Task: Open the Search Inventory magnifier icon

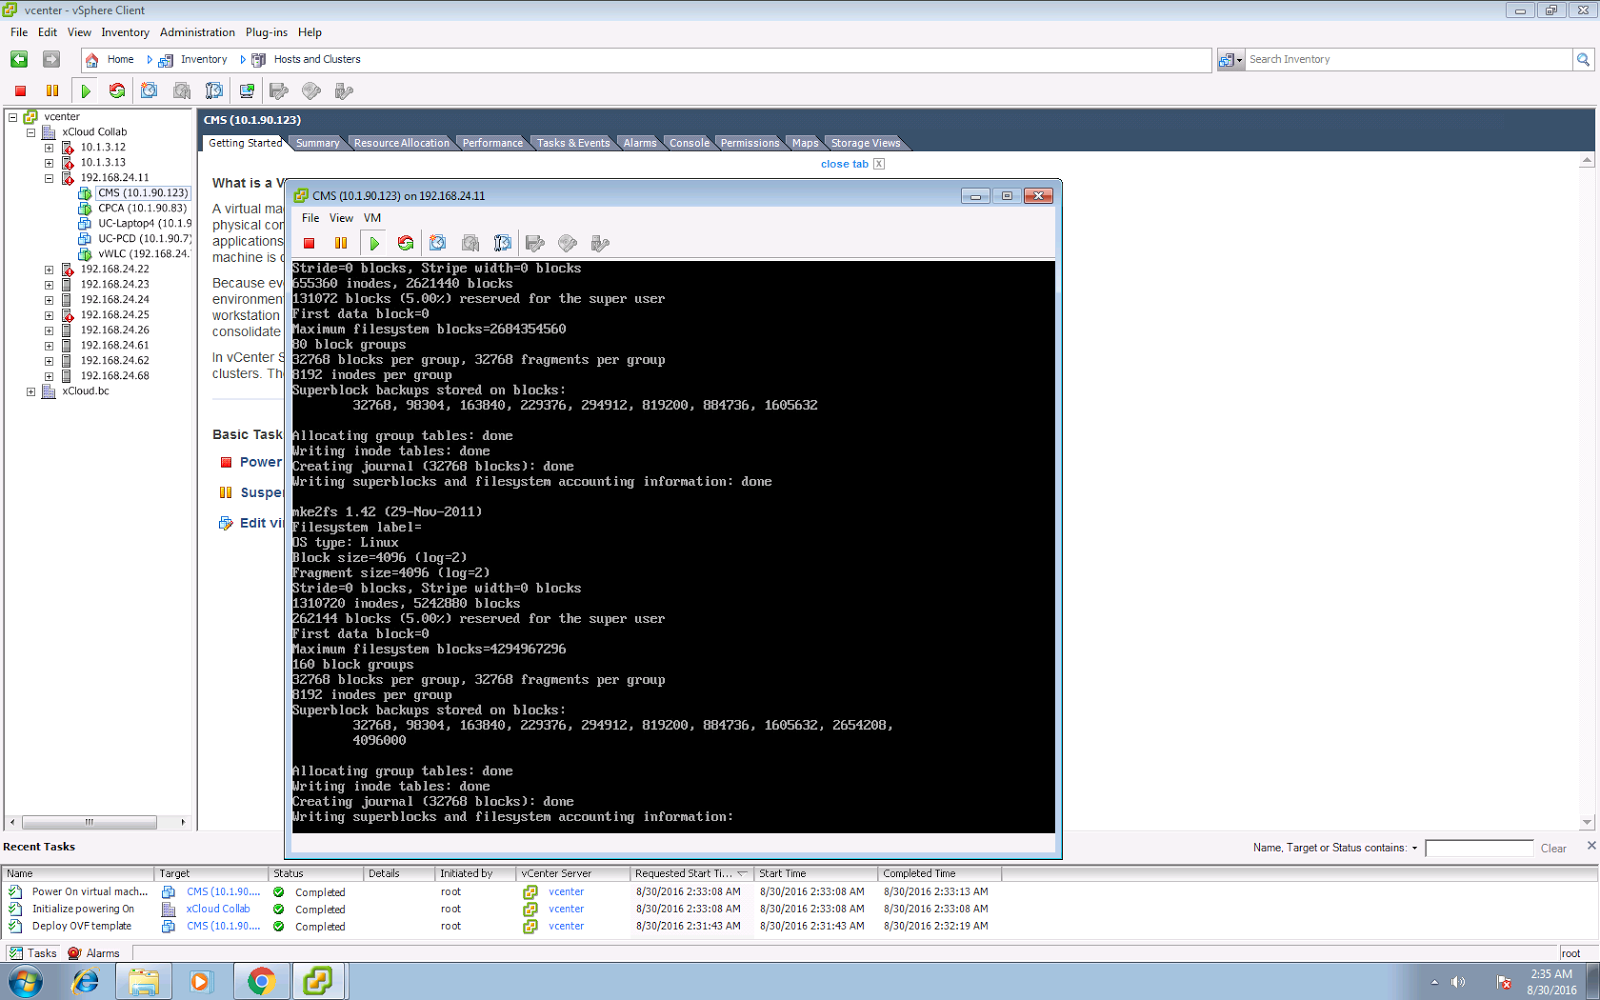Action: (x=1584, y=59)
